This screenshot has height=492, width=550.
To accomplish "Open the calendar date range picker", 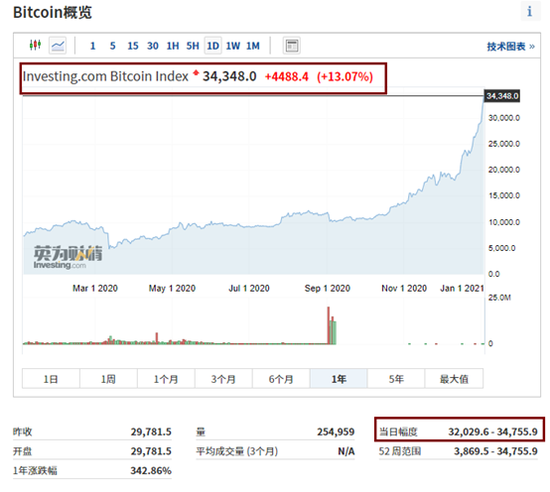I will point(292,46).
